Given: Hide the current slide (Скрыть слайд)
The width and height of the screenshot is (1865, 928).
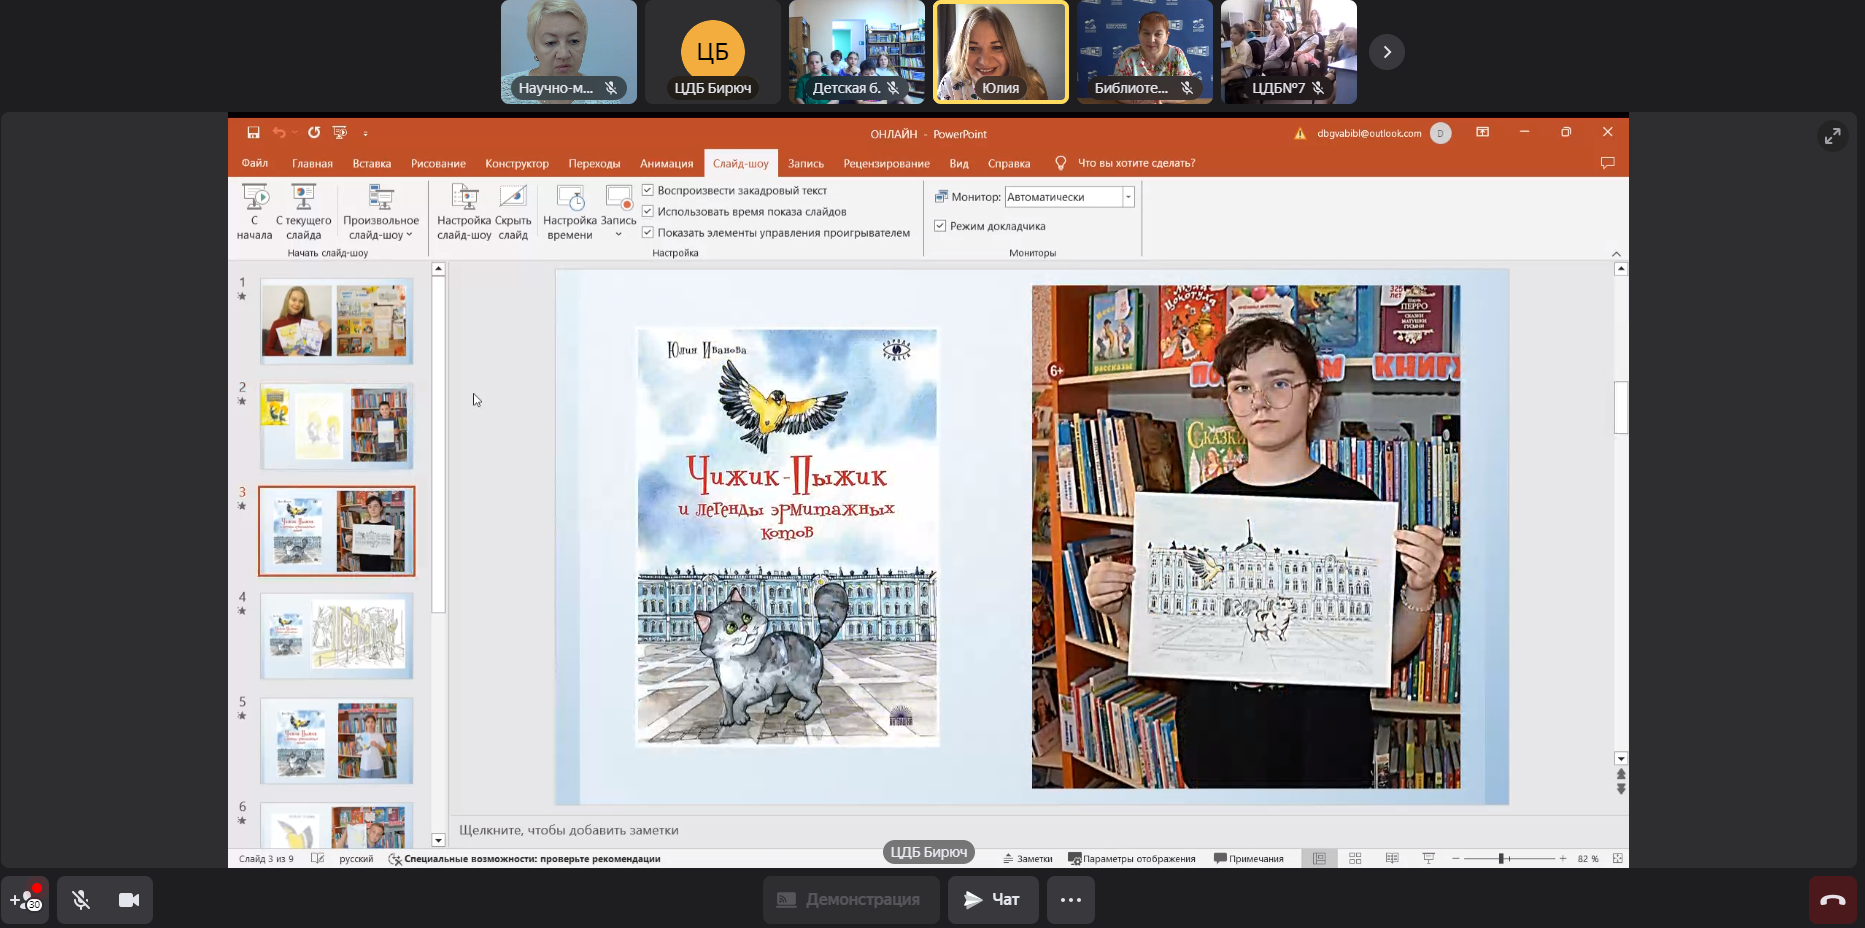Looking at the screenshot, I should [513, 212].
